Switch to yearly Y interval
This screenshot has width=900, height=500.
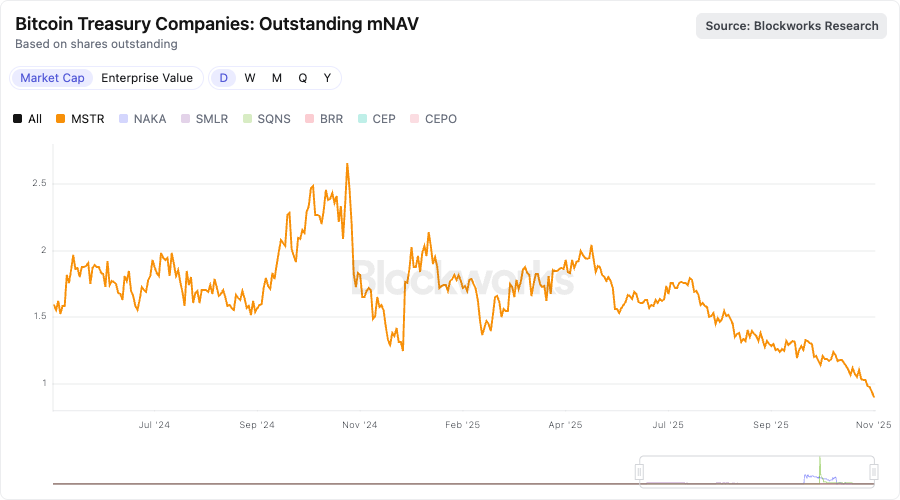tap(327, 78)
